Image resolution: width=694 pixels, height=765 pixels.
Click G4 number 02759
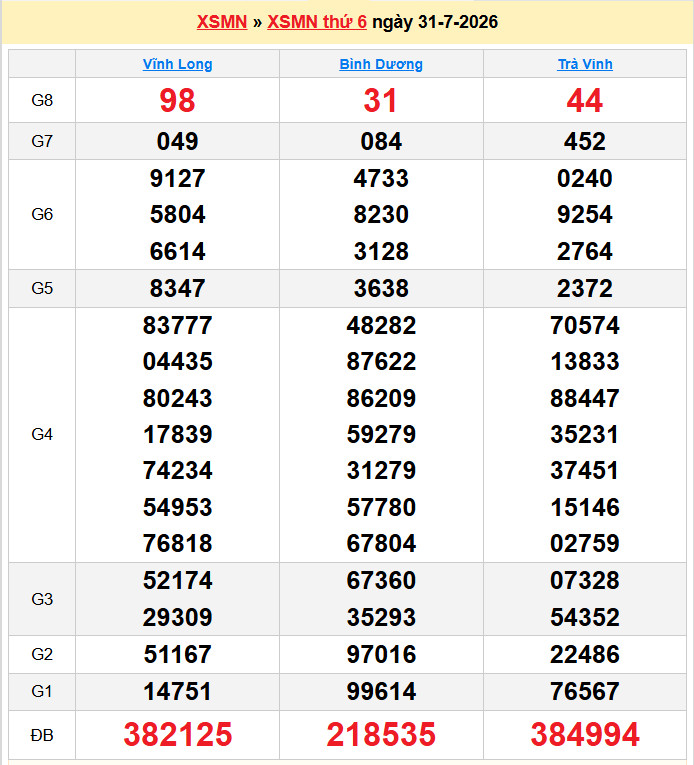point(585,544)
